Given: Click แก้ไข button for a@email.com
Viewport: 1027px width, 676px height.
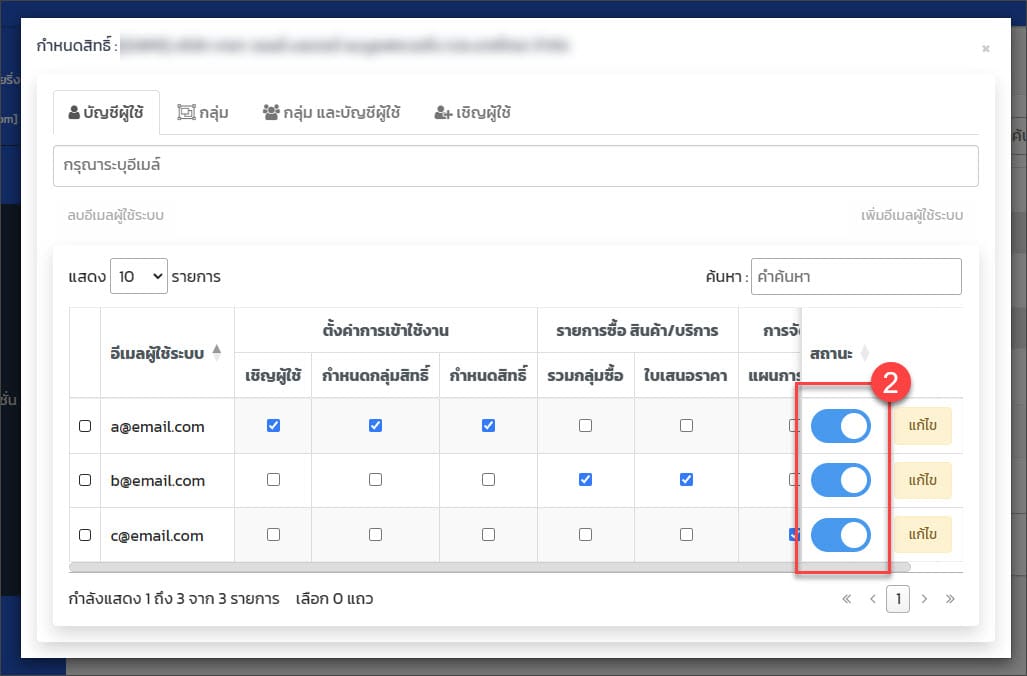Looking at the screenshot, I should pyautogui.click(x=922, y=425).
